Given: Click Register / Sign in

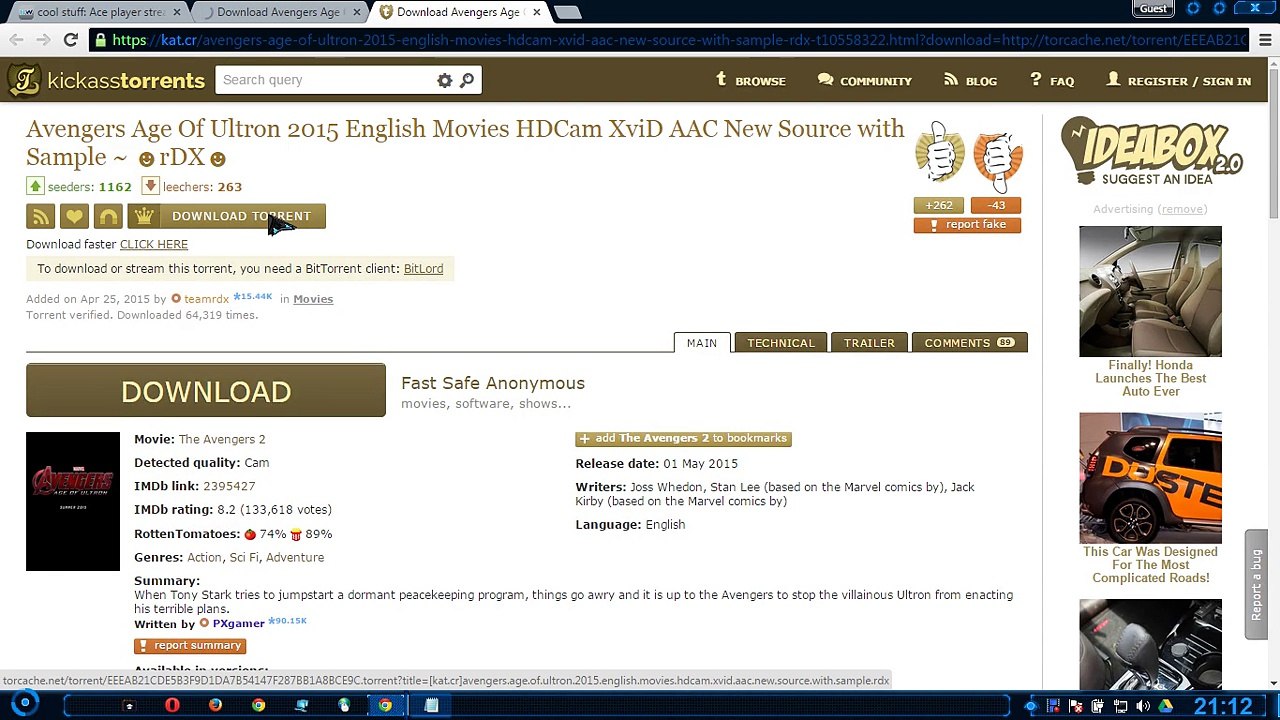Looking at the screenshot, I should point(1178,81).
